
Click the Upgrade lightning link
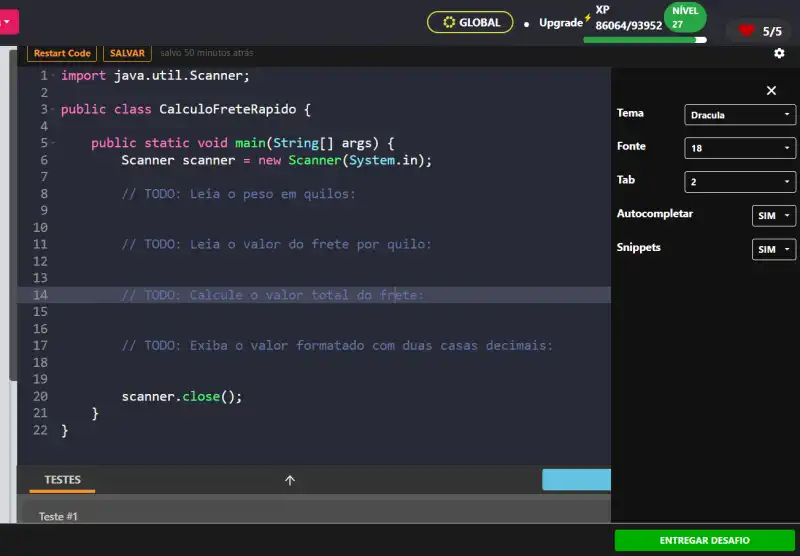point(565,22)
